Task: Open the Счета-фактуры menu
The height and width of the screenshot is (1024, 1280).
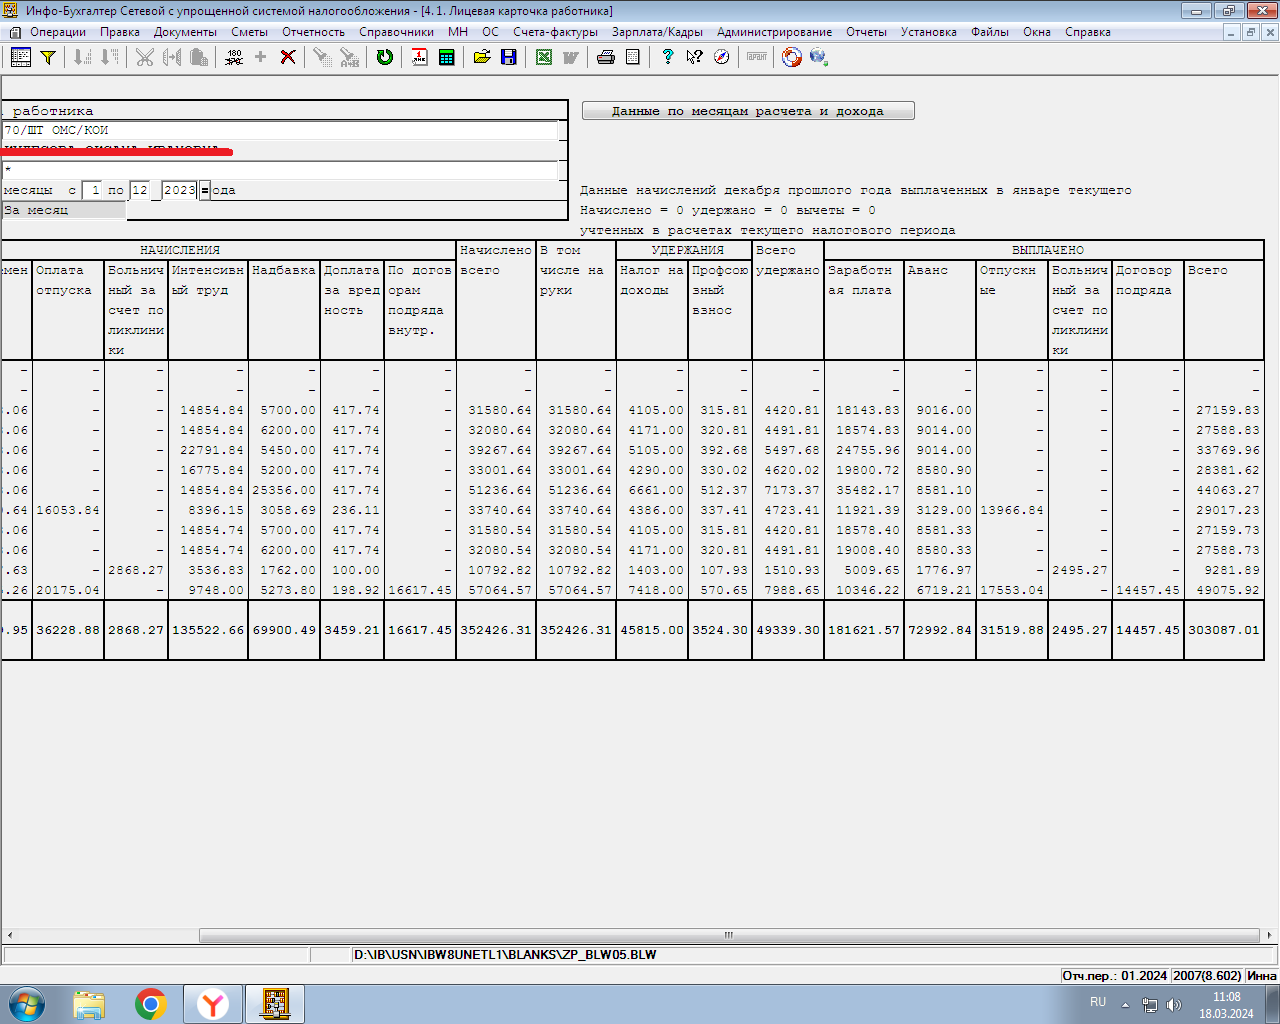Action: tap(555, 32)
